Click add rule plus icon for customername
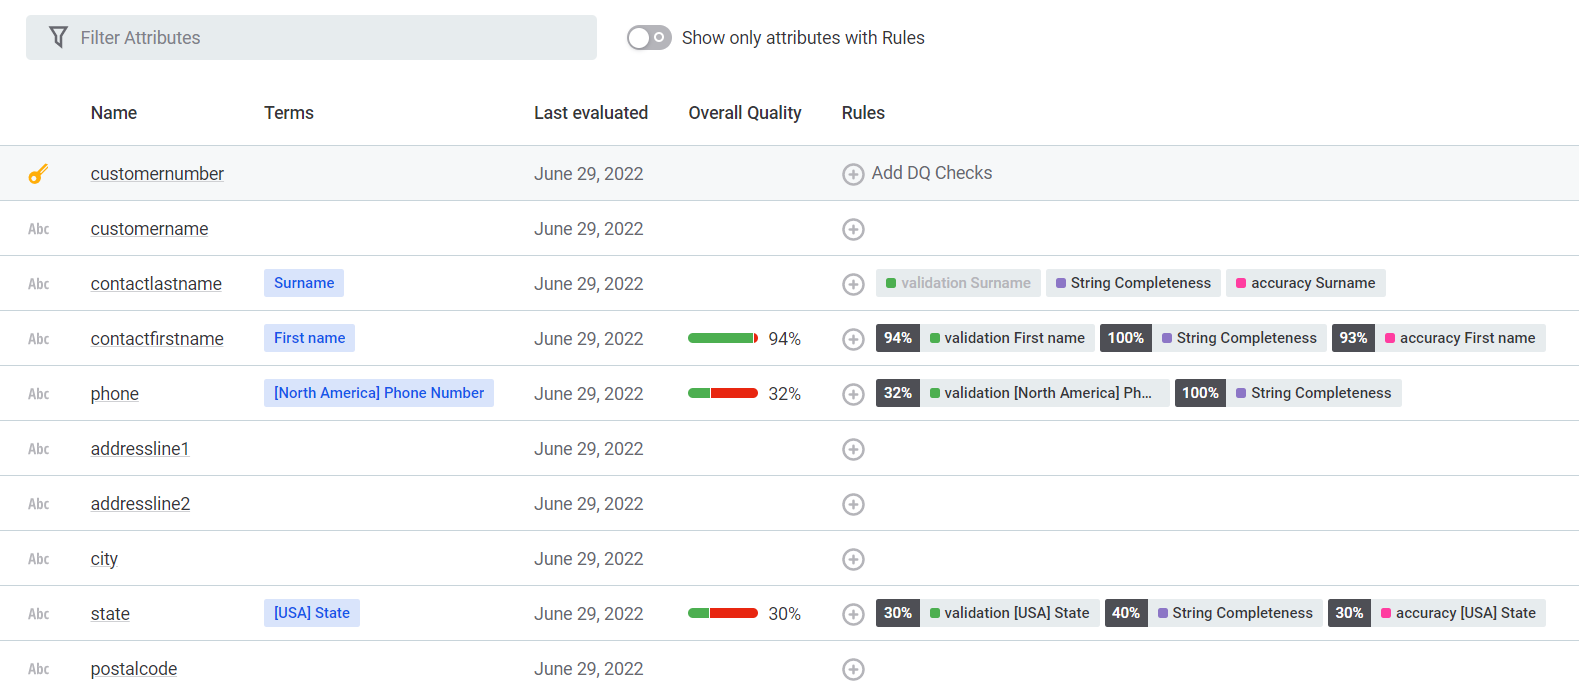 [853, 229]
